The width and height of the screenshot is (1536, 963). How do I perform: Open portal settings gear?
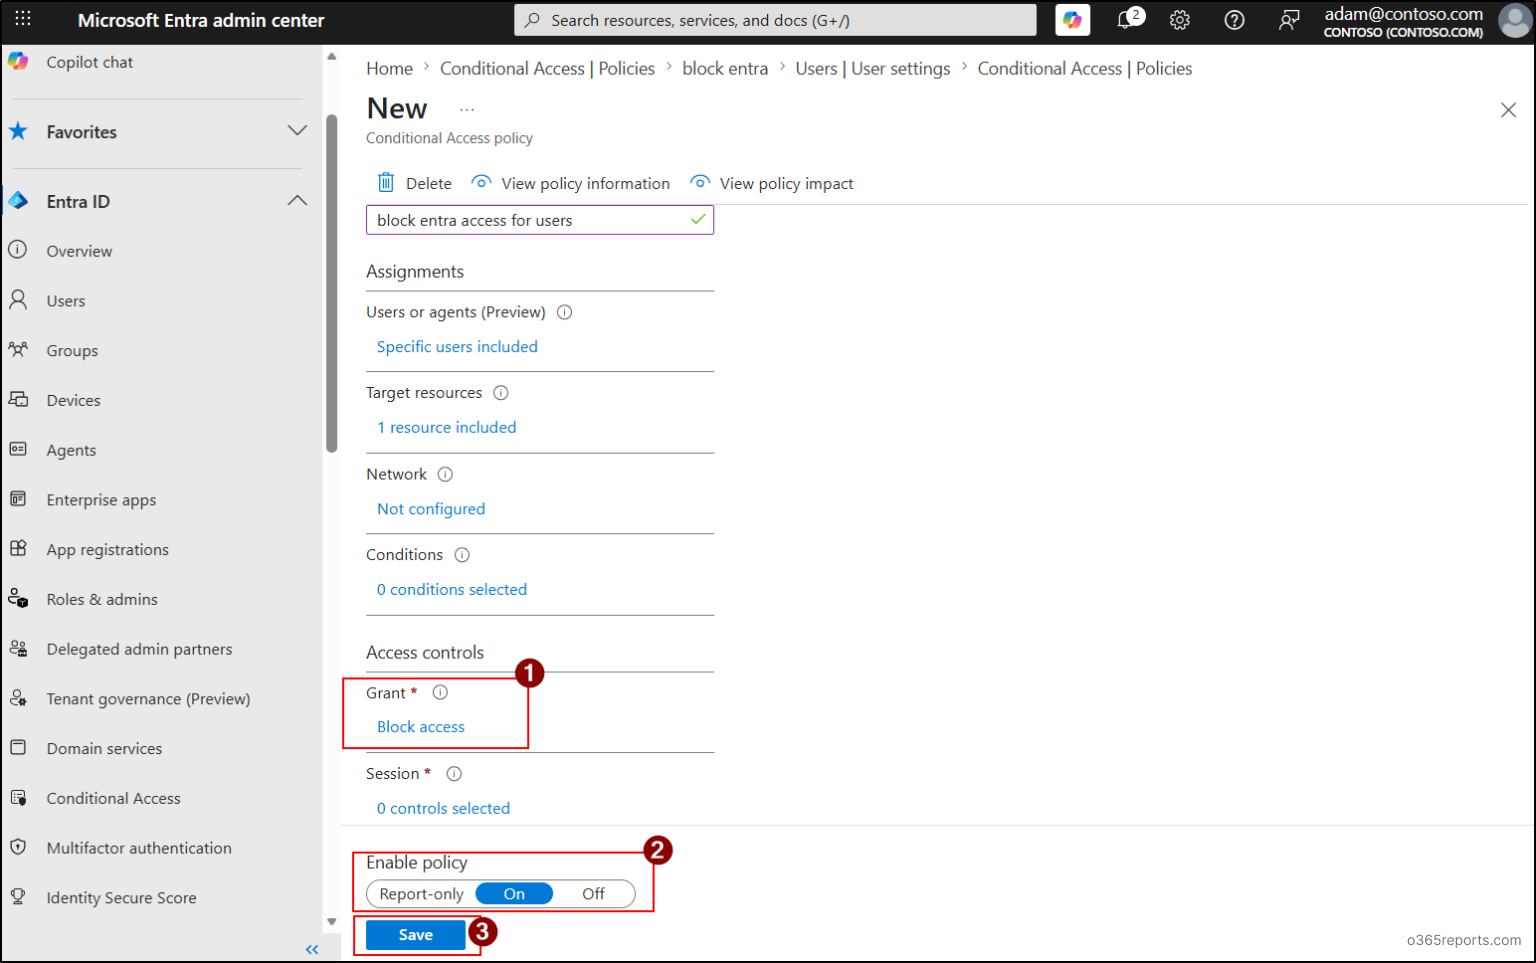point(1180,20)
